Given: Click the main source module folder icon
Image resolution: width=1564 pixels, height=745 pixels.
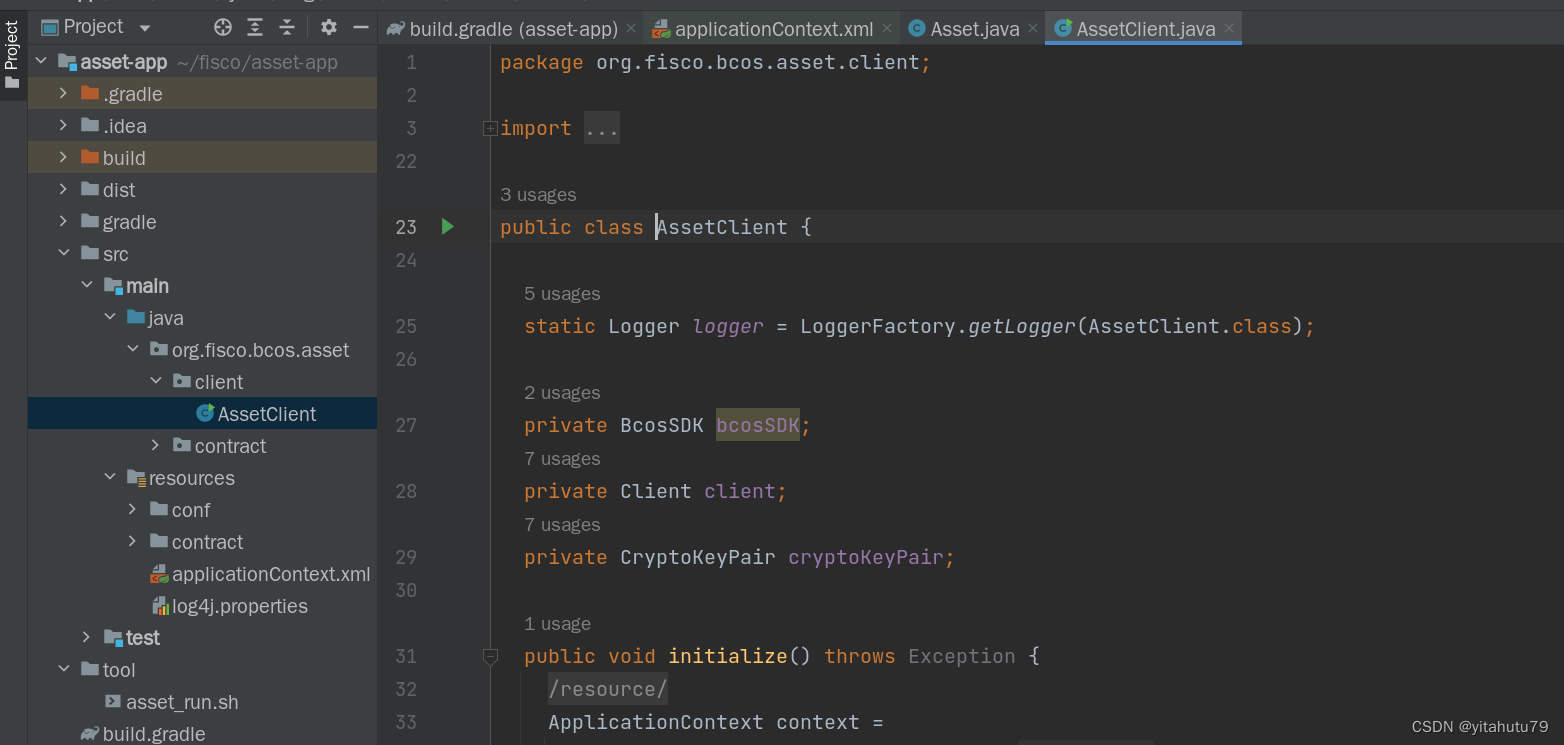Looking at the screenshot, I should pos(113,286).
